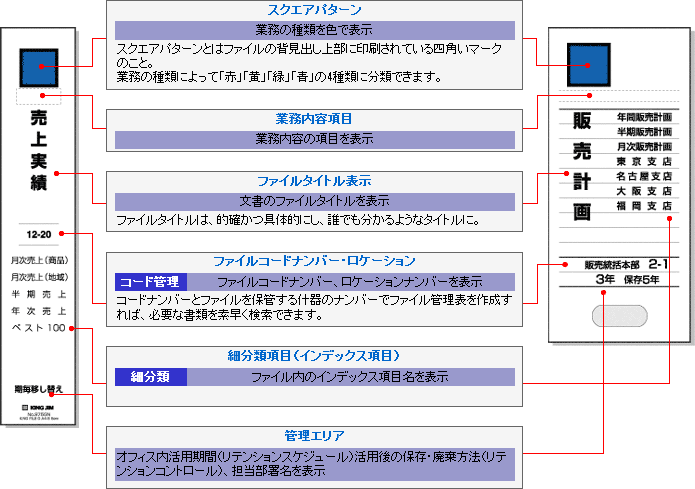
Task: Select the ファイルタイトル表示 heading
Action: pos(314,181)
